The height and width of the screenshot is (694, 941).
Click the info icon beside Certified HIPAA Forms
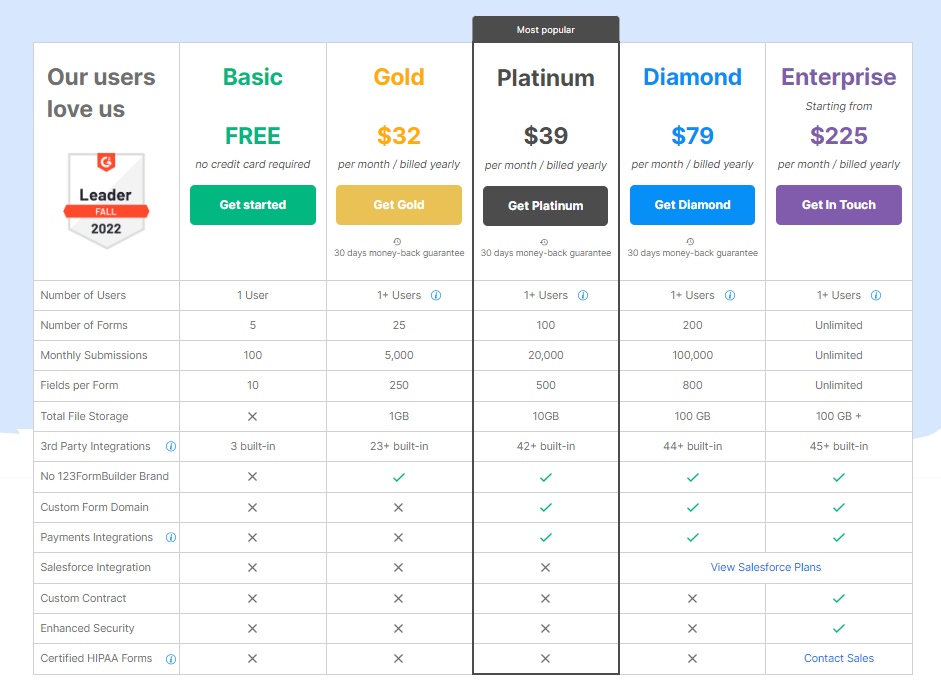pyautogui.click(x=170, y=659)
